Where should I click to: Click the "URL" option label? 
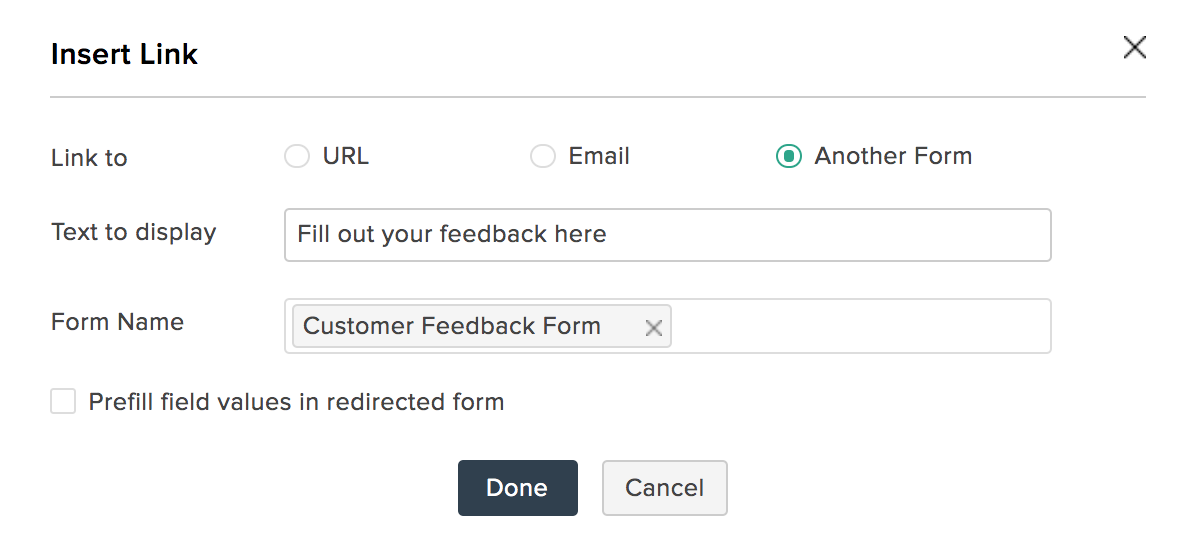345,156
